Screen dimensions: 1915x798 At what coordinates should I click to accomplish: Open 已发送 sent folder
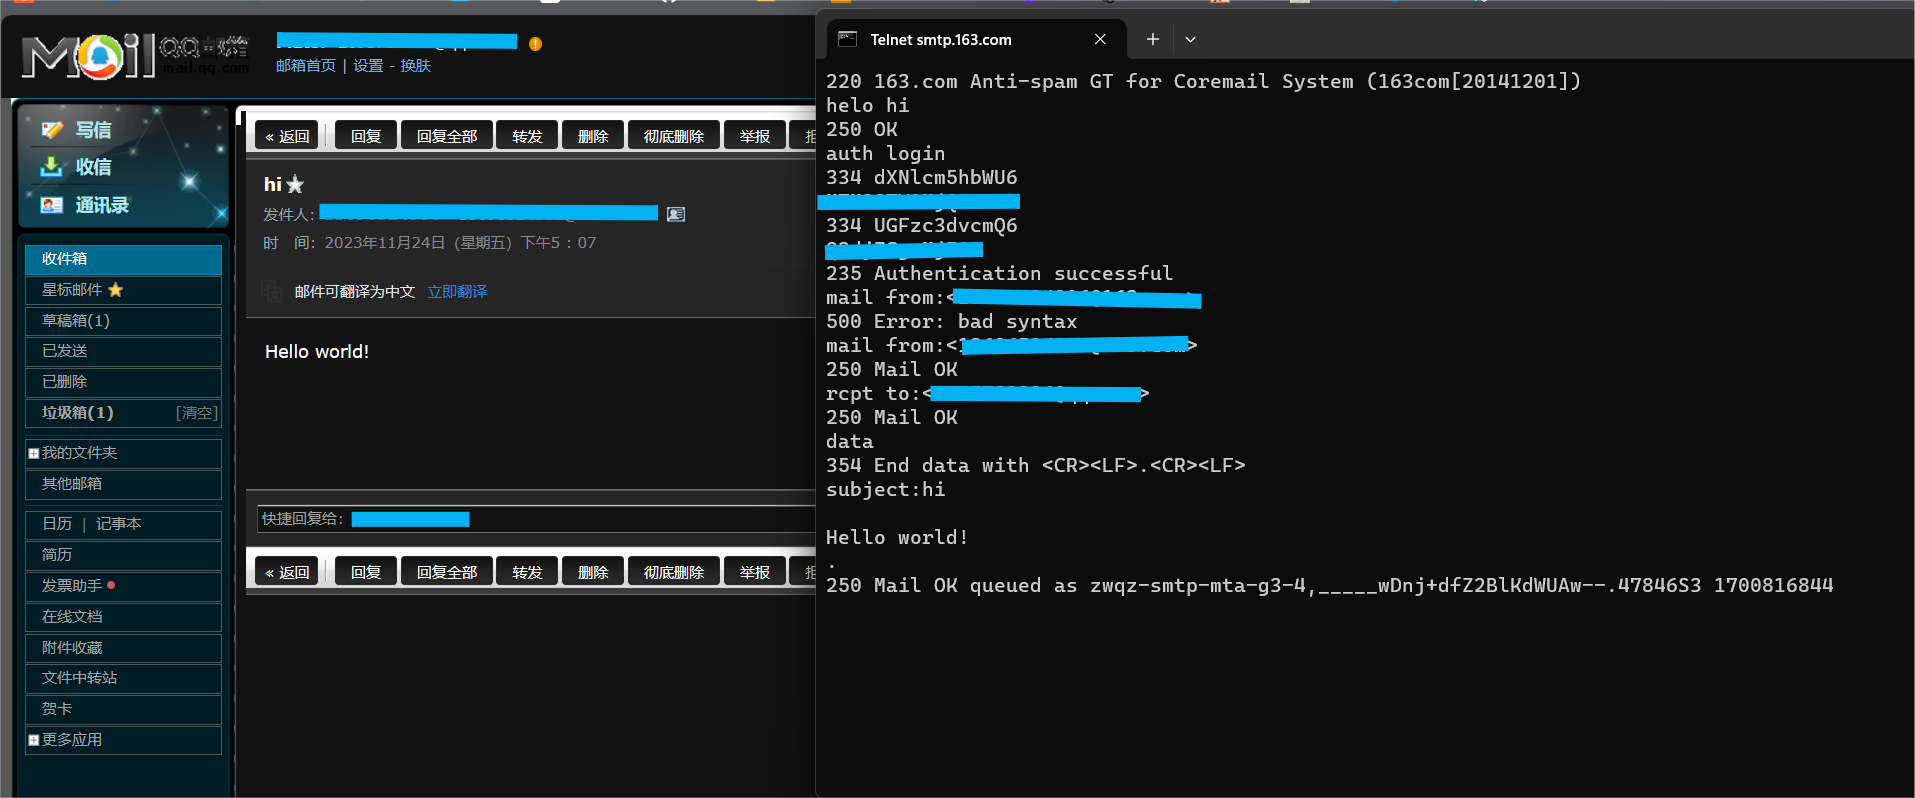point(123,351)
